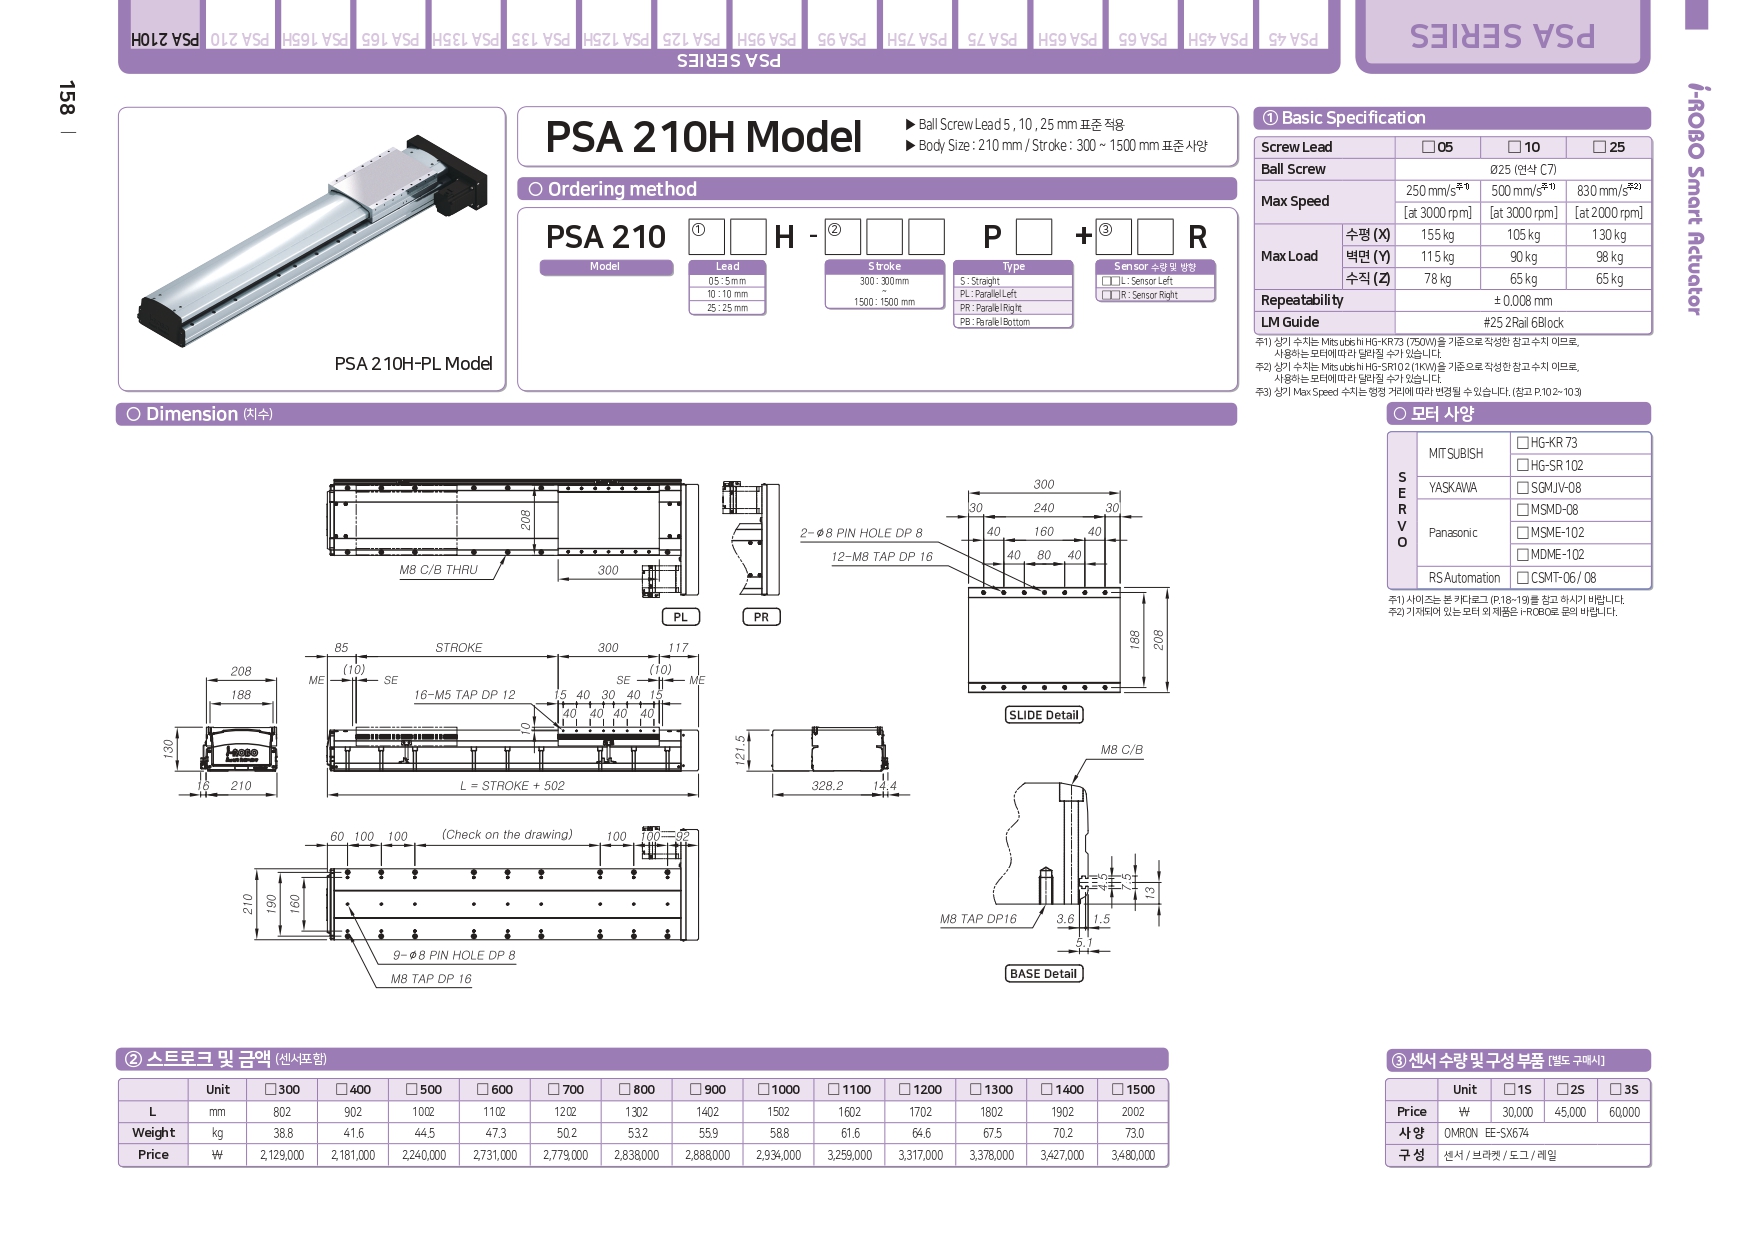This screenshot has height=1241, width=1754.
Task: Check the 300 stroke checkbox
Action: click(270, 1089)
